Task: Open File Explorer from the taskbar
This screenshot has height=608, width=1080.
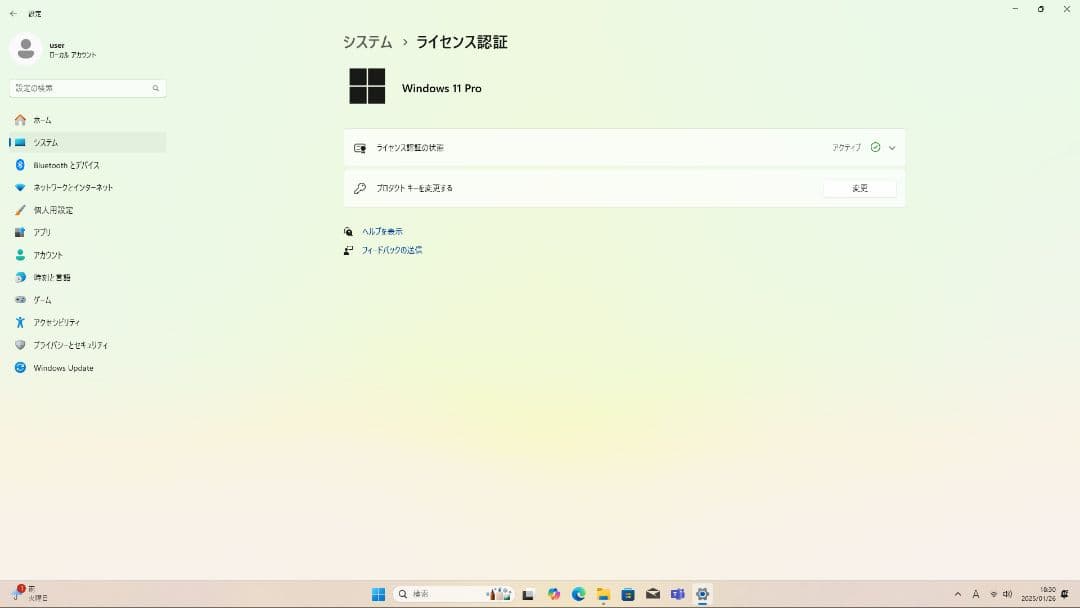Action: click(x=603, y=593)
